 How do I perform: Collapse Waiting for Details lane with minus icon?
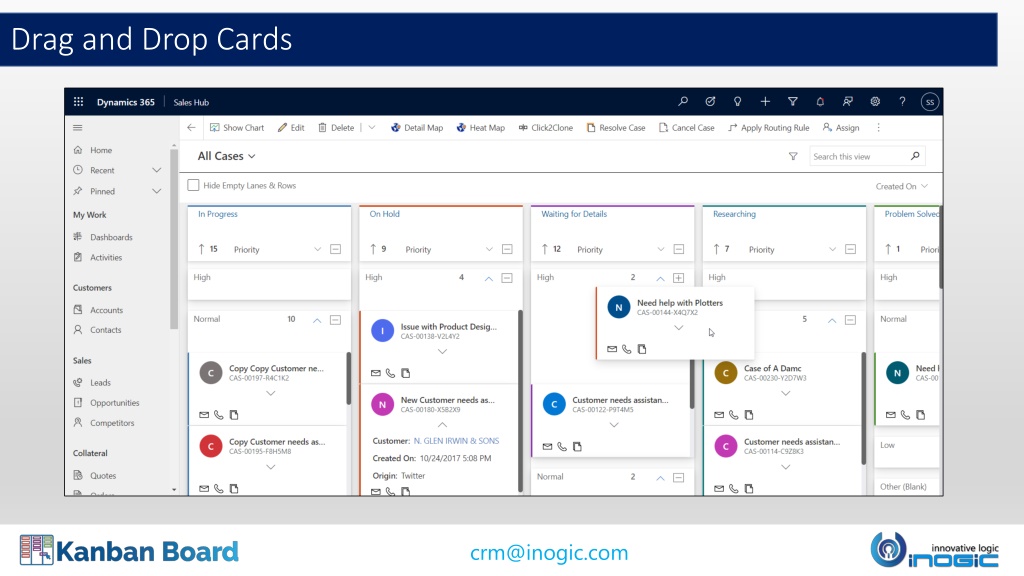pyautogui.click(x=679, y=249)
